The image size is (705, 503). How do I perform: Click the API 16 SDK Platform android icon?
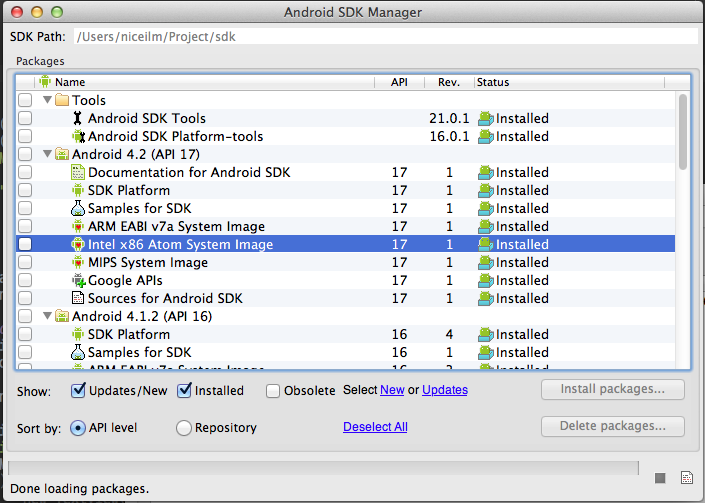point(78,334)
